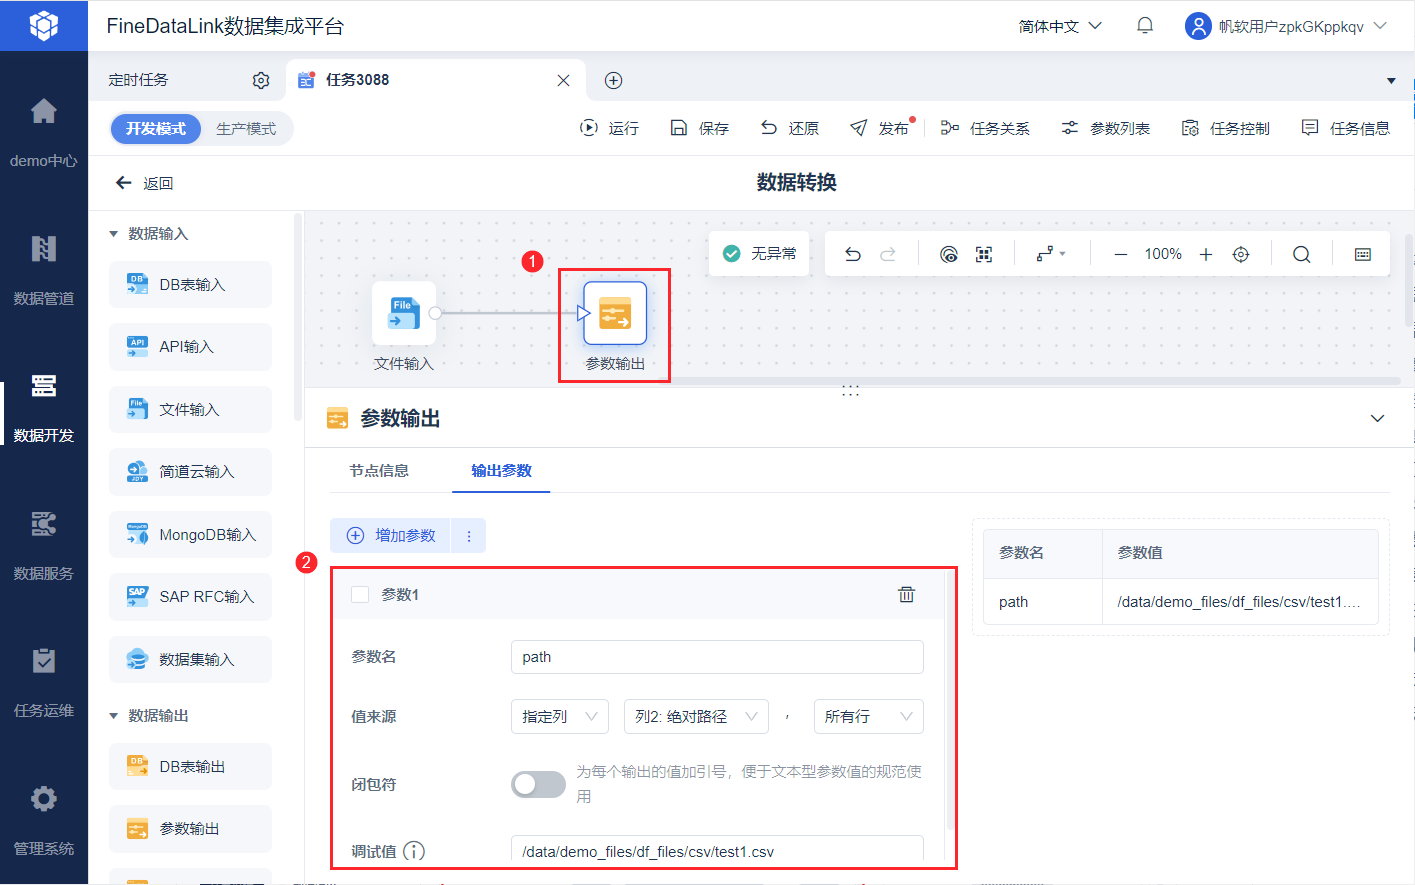Open 管理系统 in sidebar
Viewport: 1415px width, 885px height.
click(43, 820)
